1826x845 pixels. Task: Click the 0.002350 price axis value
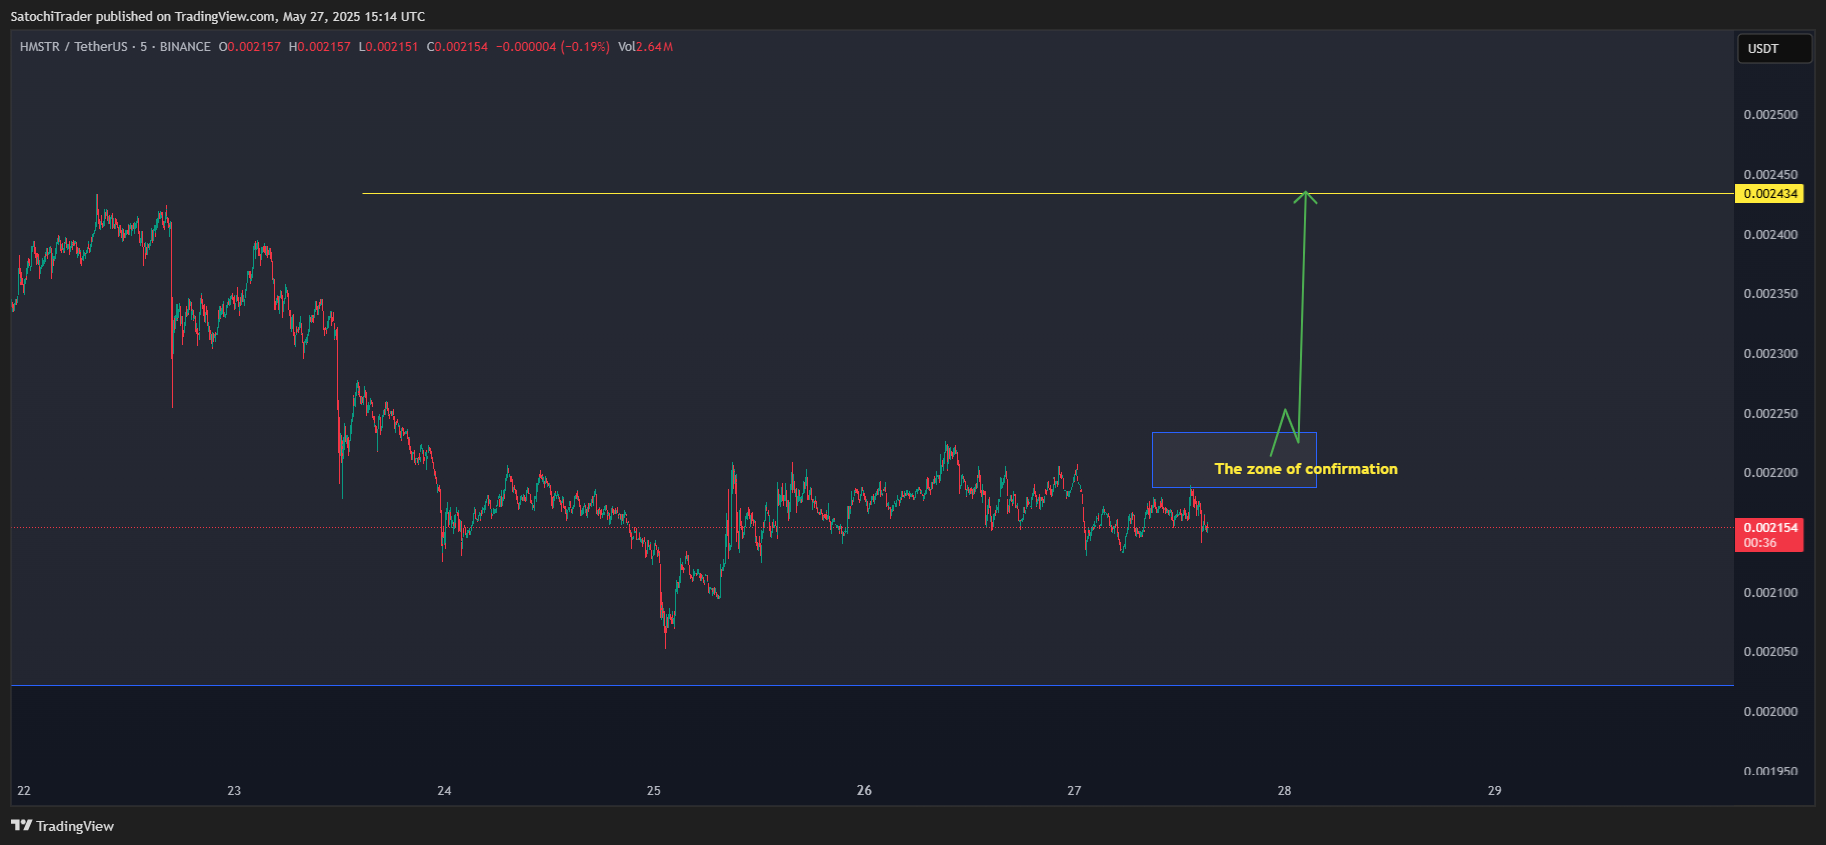tap(1770, 294)
